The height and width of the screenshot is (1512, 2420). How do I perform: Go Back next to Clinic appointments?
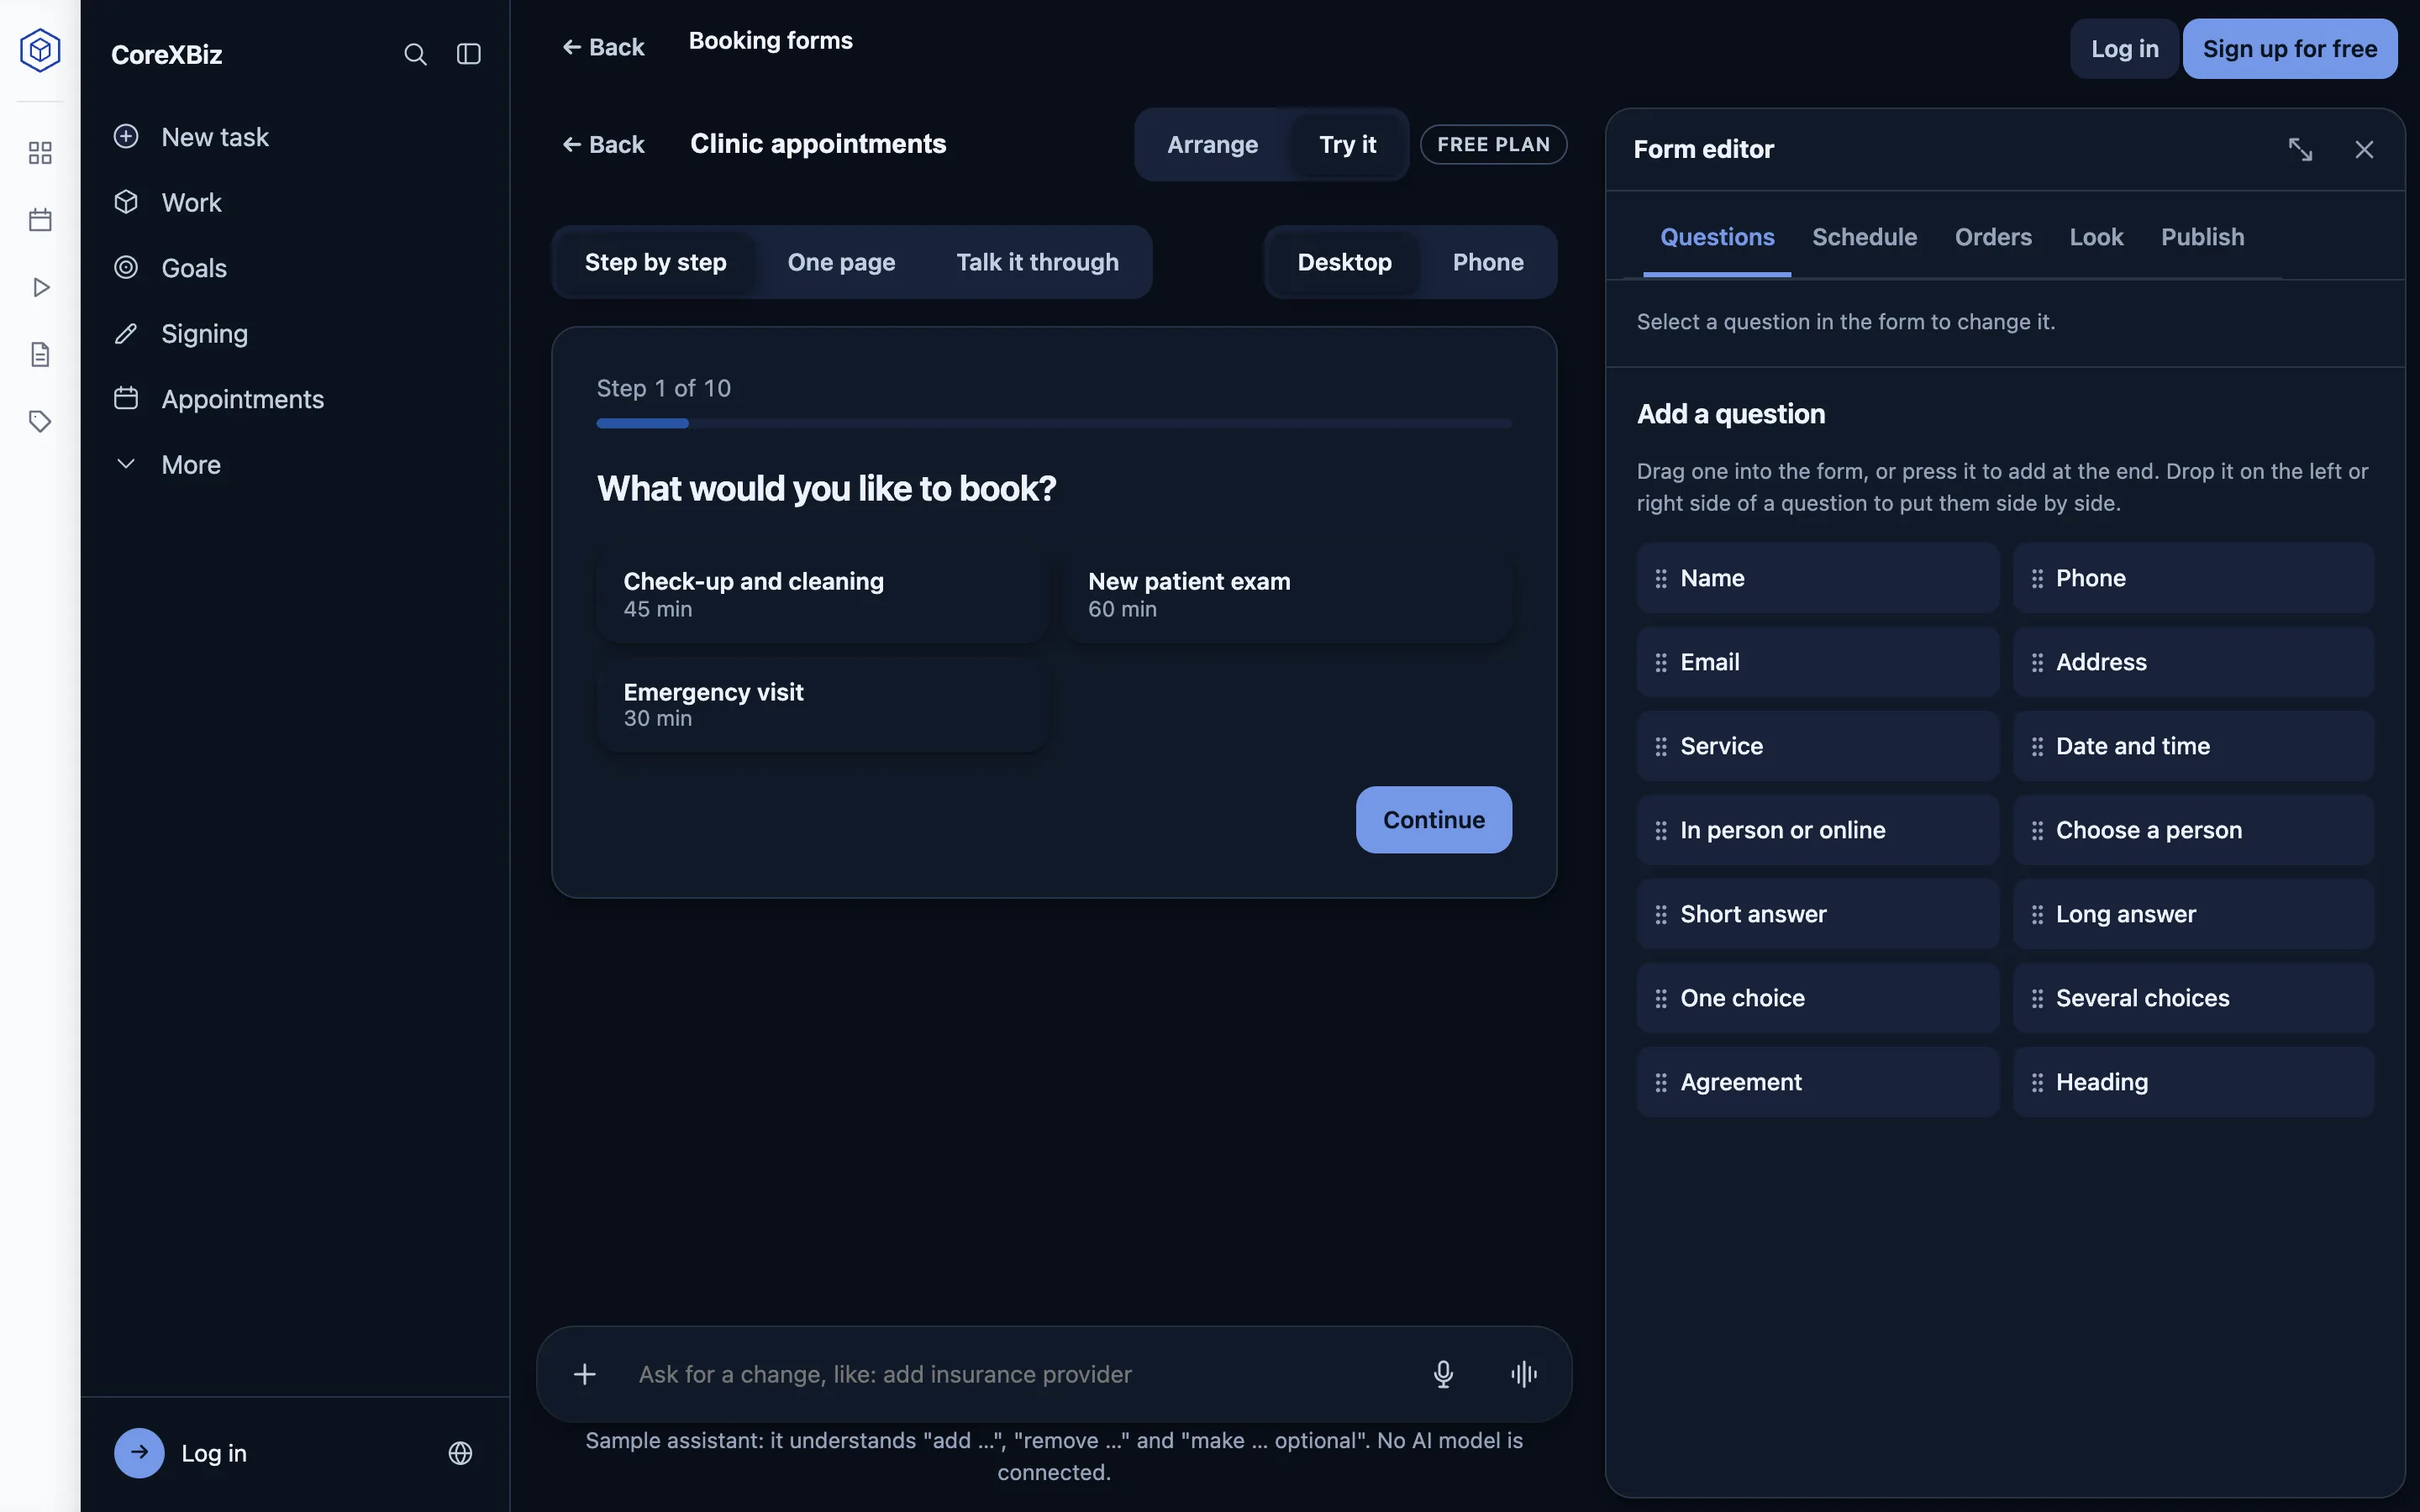[x=603, y=145]
